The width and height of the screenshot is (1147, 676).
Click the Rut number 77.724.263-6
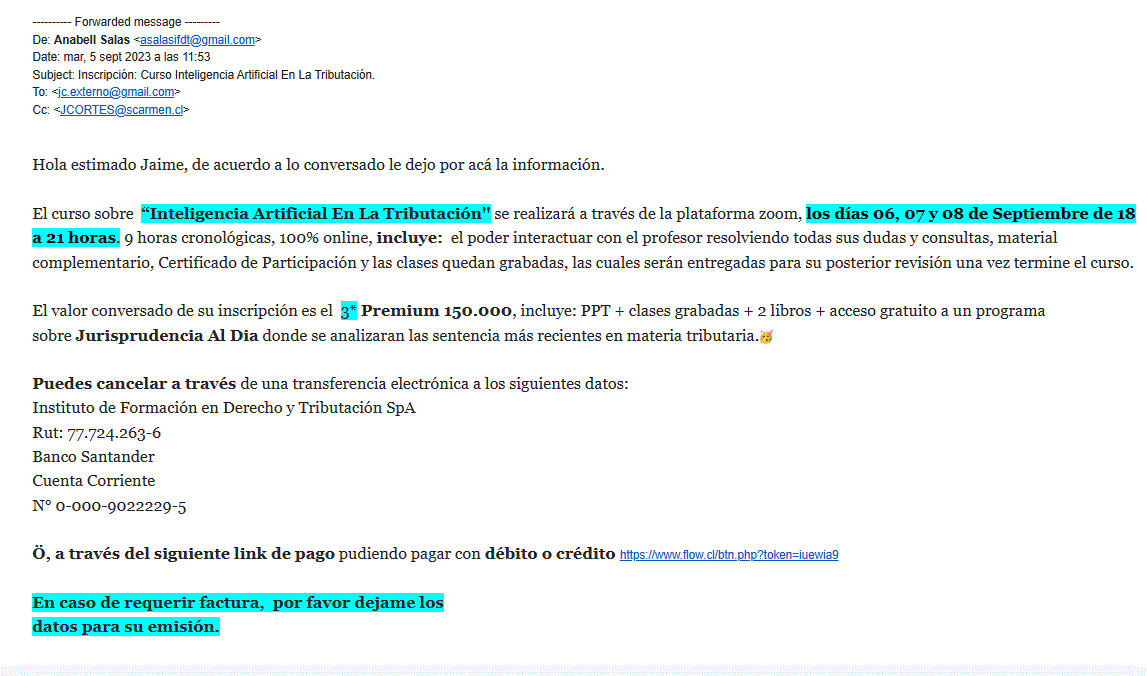(x=113, y=433)
